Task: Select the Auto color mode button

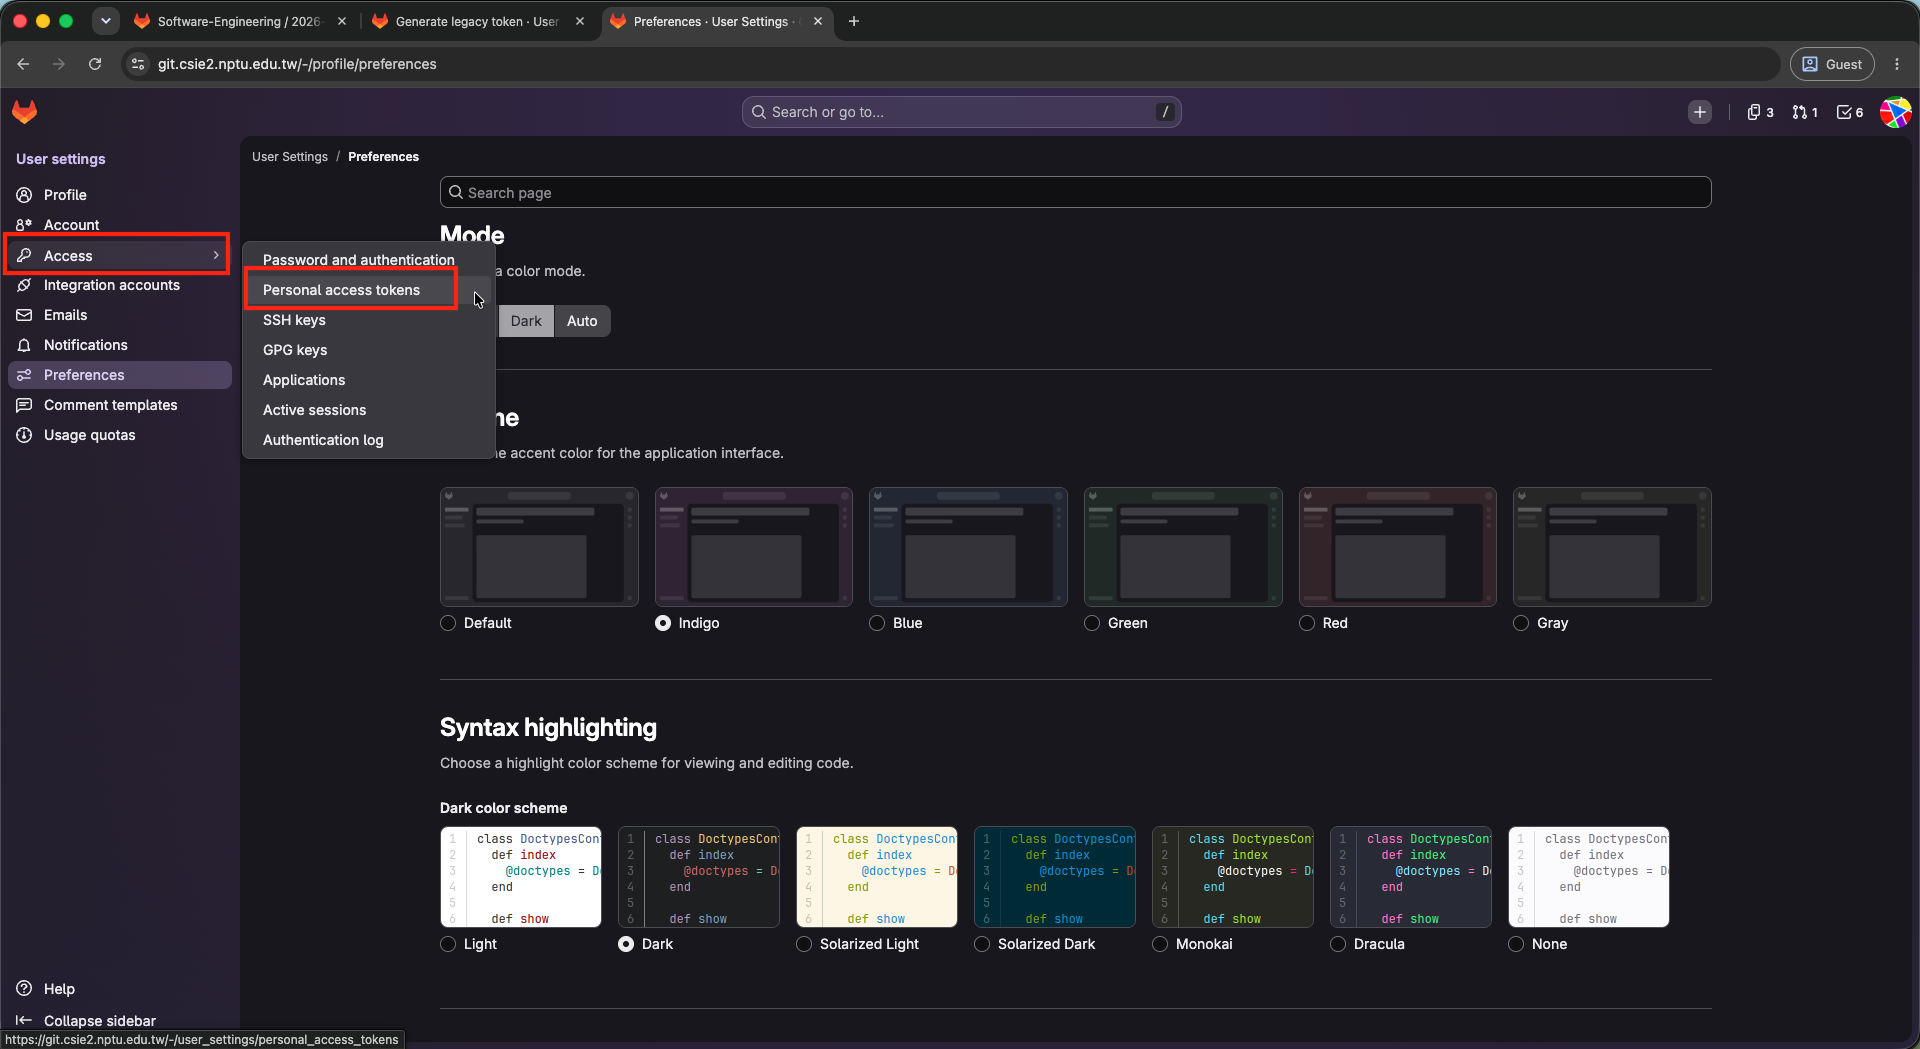Action: [582, 321]
